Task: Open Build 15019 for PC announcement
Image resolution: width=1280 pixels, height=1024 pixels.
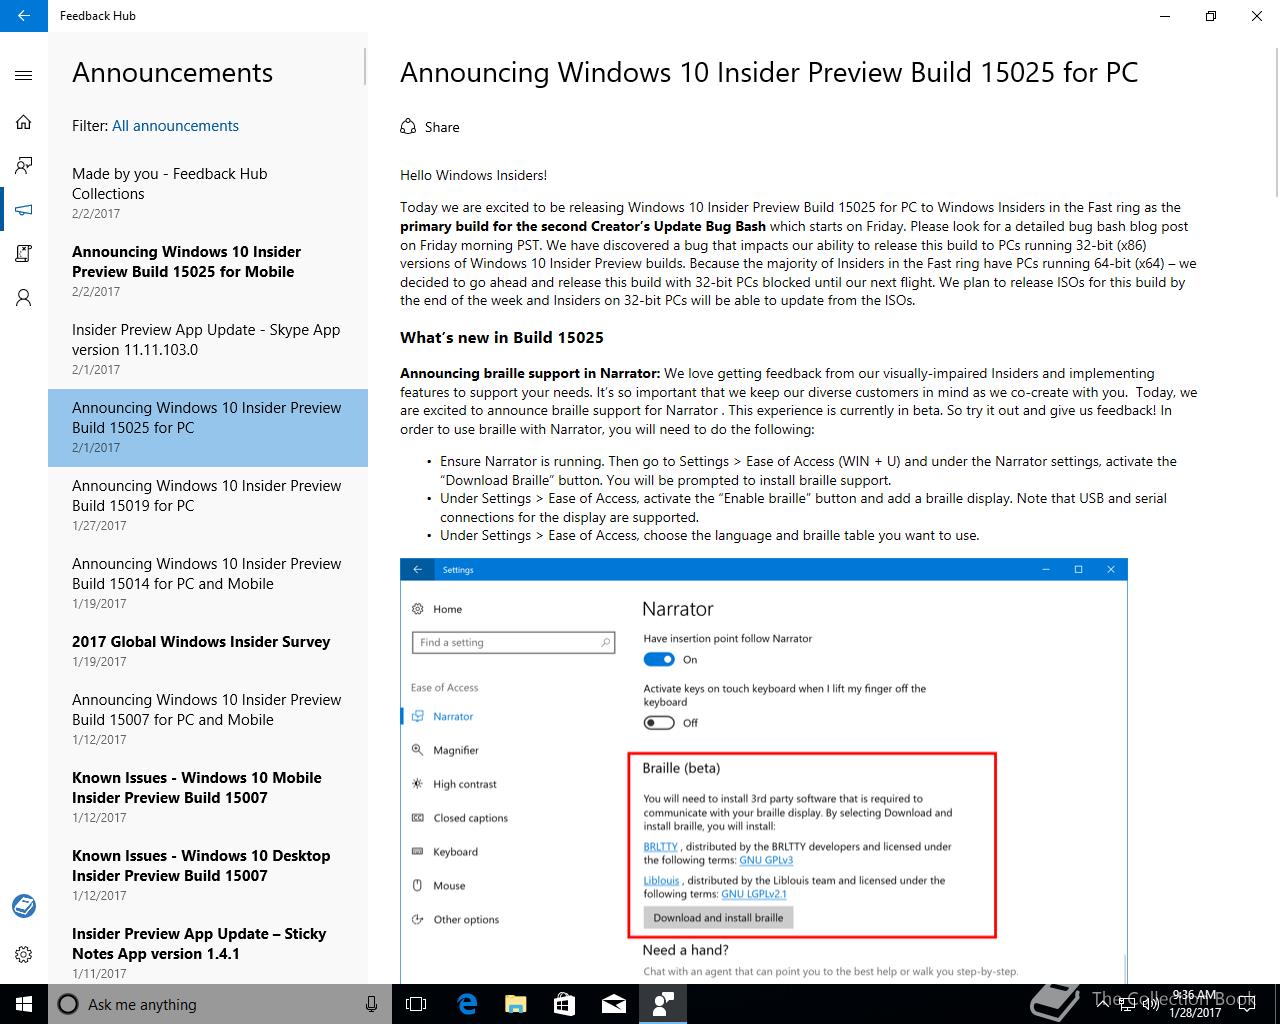Action: click(208, 505)
